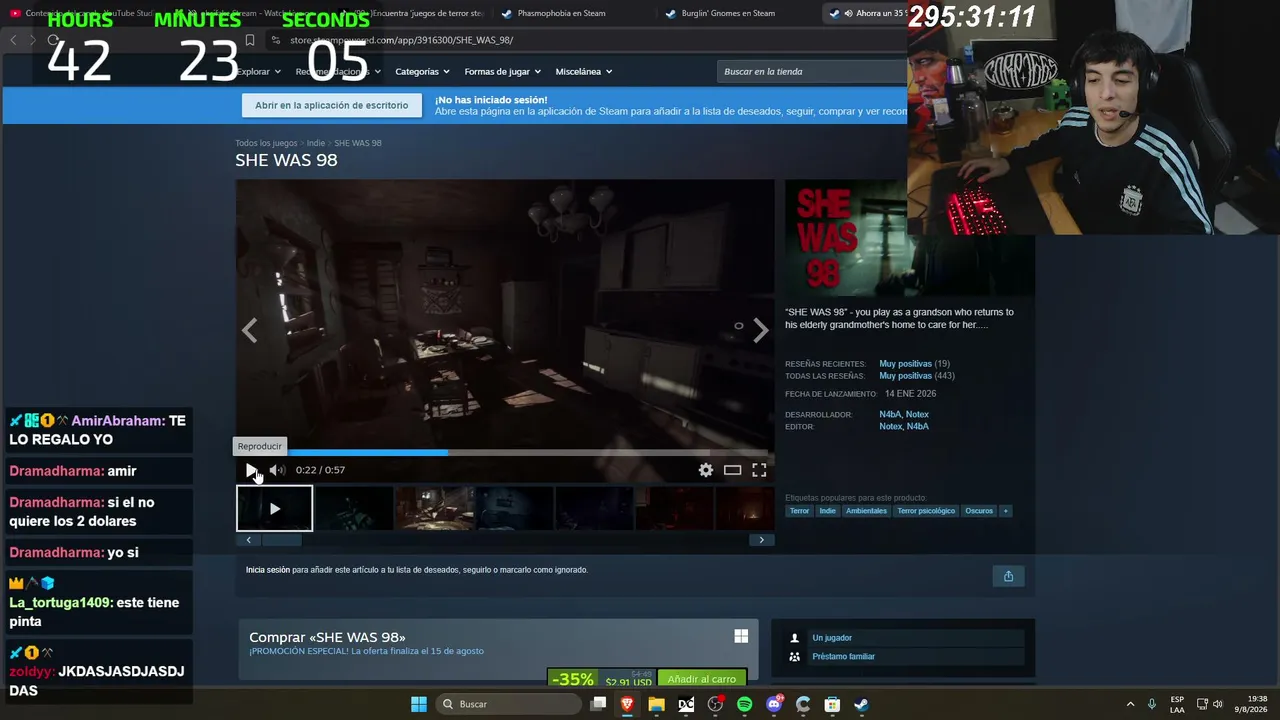This screenshot has height=720, width=1280.
Task: Select the first trailer thumbnail with play icon
Action: pos(274,509)
